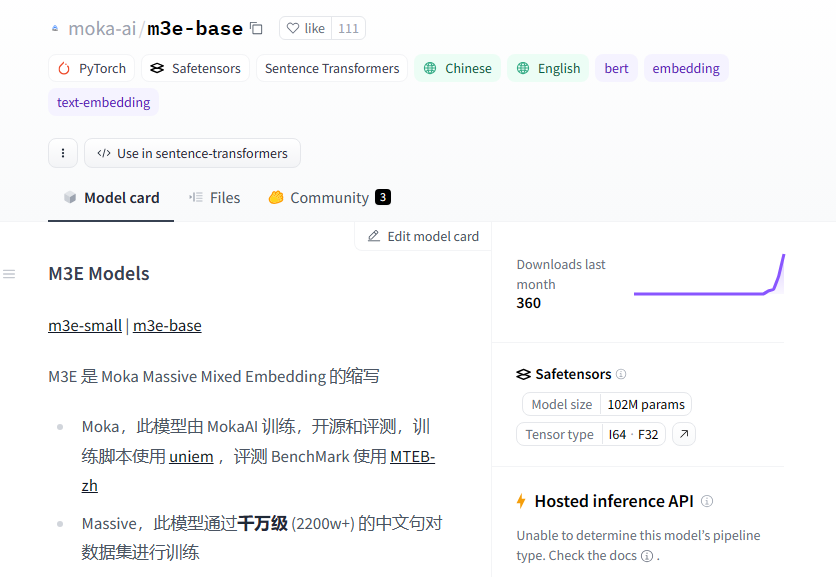
Task: Copy the model name with the copy icon
Action: point(256,28)
